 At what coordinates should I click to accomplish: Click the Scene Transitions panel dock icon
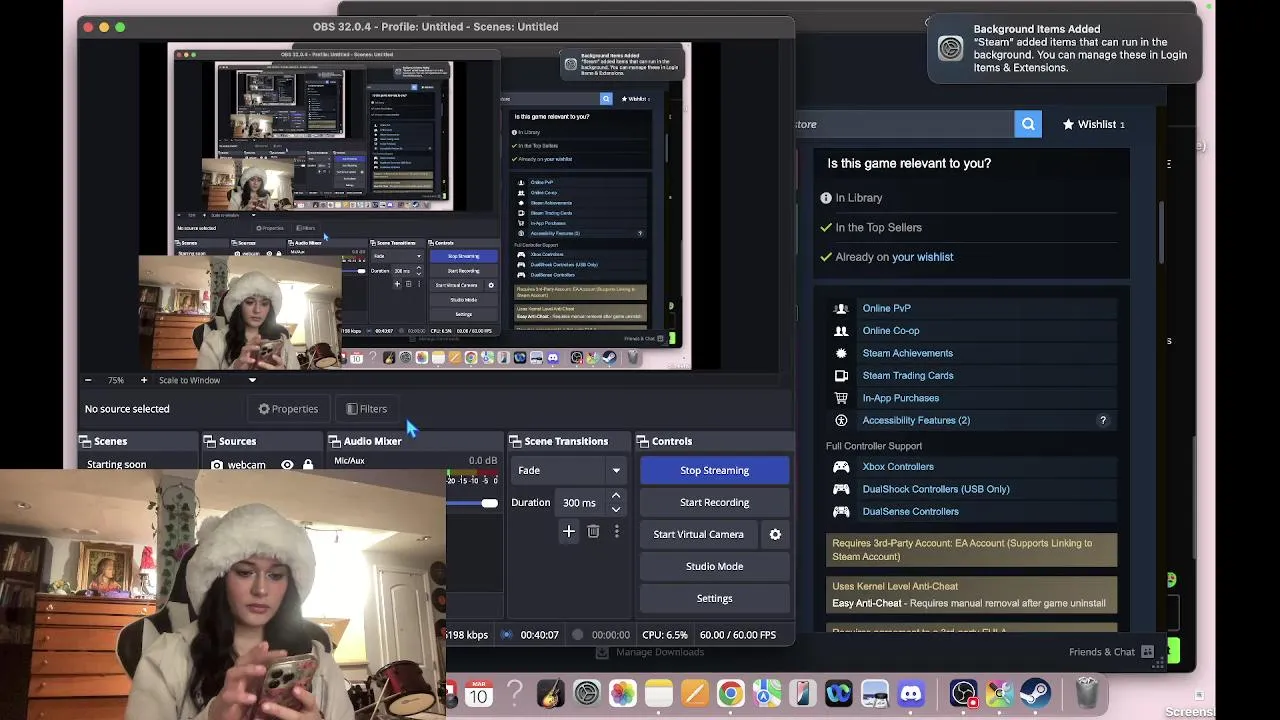[515, 441]
